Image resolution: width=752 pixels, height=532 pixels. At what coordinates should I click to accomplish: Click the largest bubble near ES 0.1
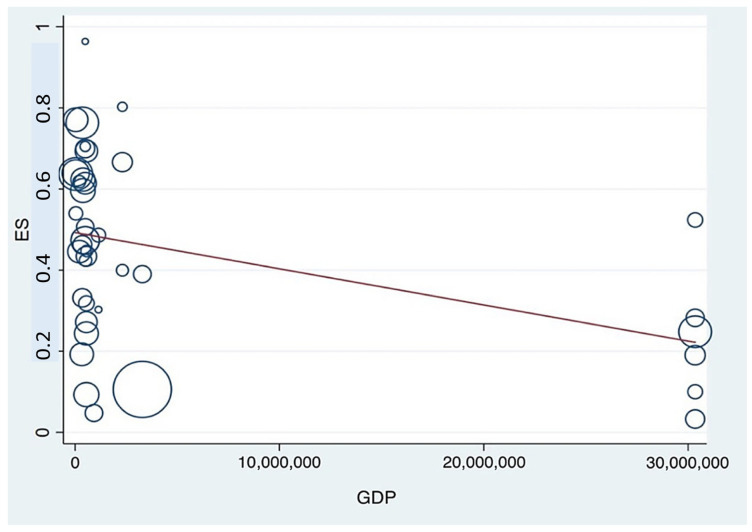pyautogui.click(x=142, y=389)
